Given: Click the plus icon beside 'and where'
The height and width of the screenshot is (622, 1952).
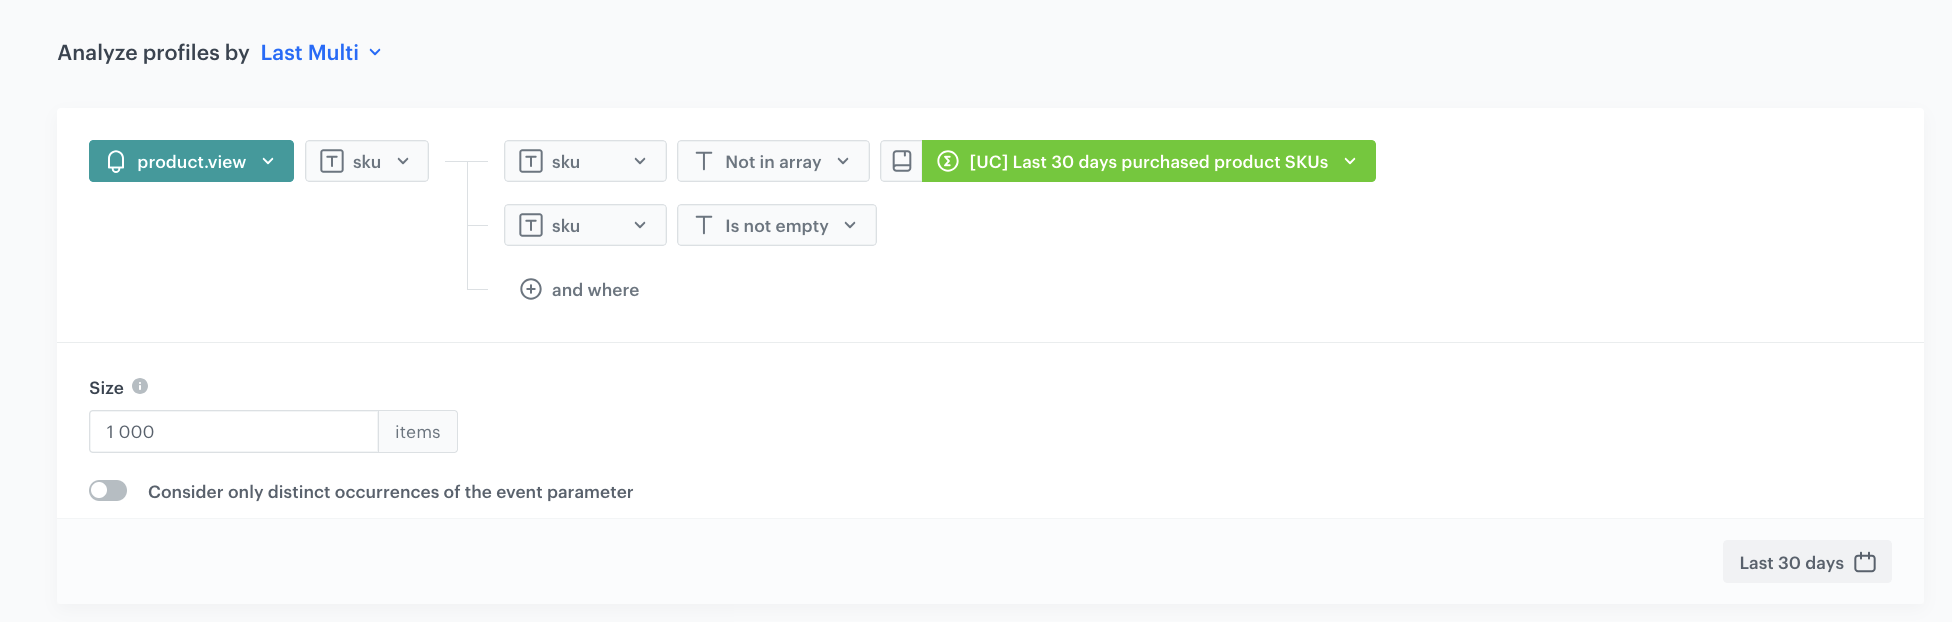Looking at the screenshot, I should tap(531, 289).
